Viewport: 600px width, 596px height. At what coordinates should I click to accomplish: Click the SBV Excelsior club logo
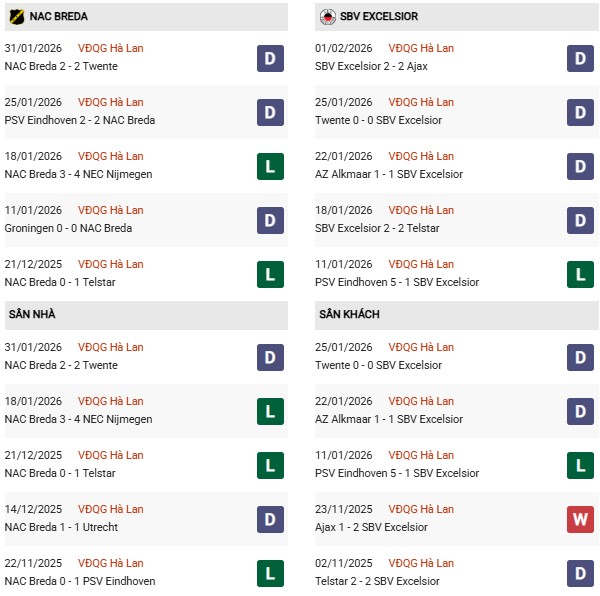[x=326, y=16]
